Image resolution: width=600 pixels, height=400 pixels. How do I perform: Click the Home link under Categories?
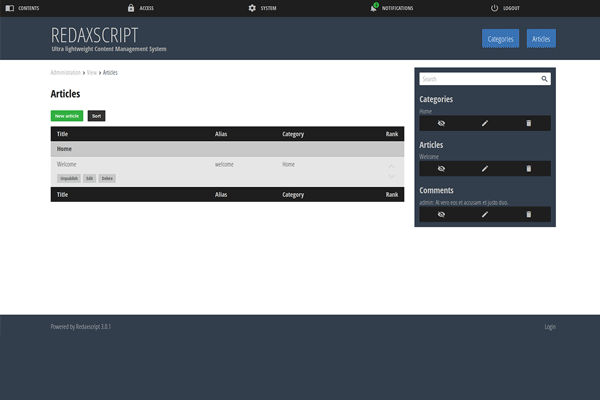point(426,111)
